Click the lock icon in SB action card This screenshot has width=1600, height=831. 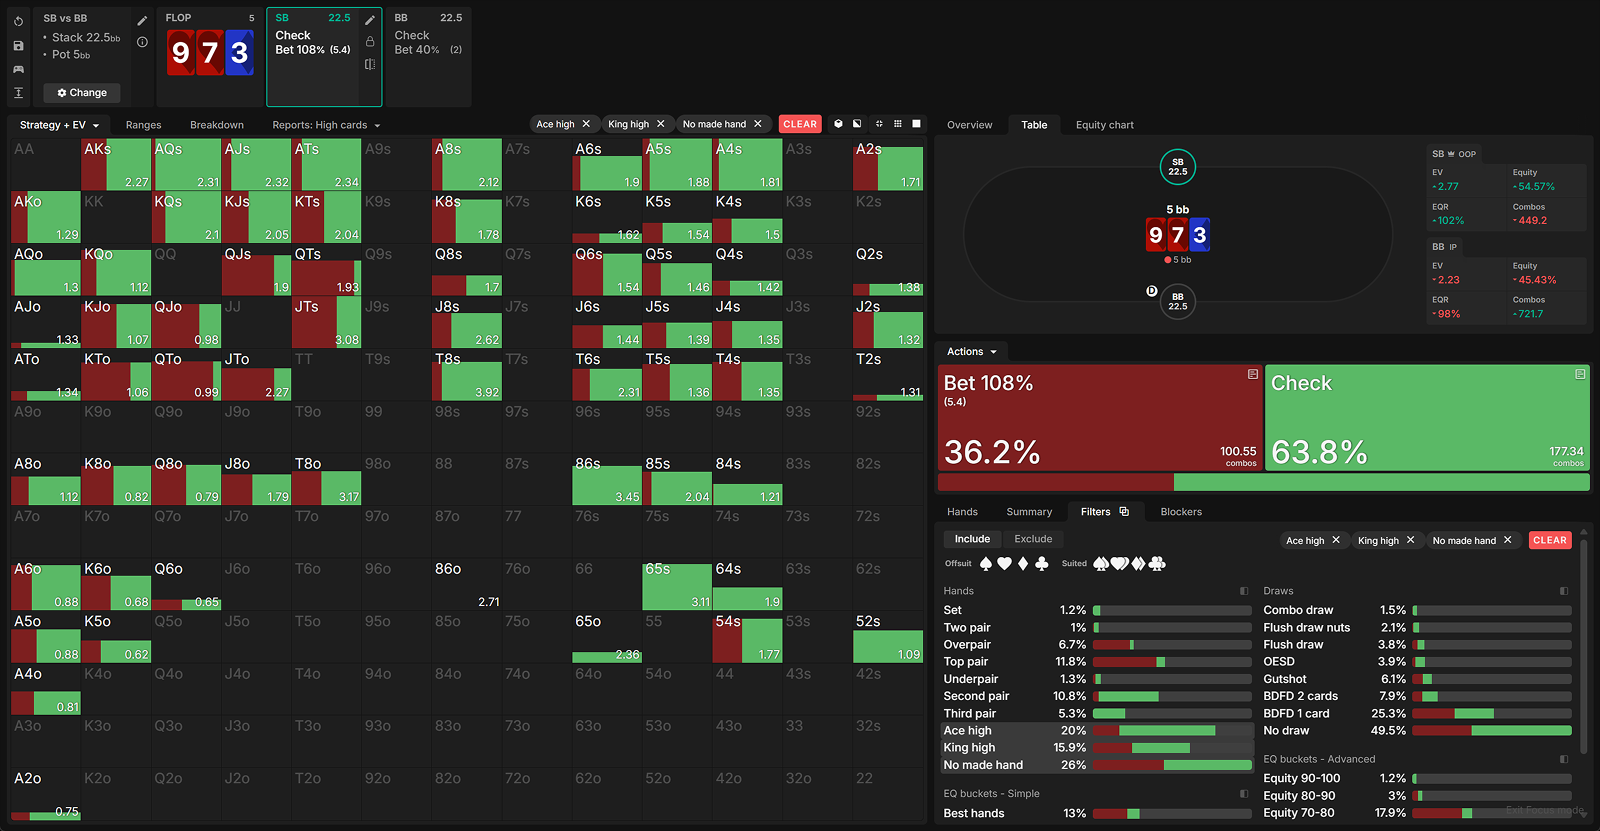370,42
